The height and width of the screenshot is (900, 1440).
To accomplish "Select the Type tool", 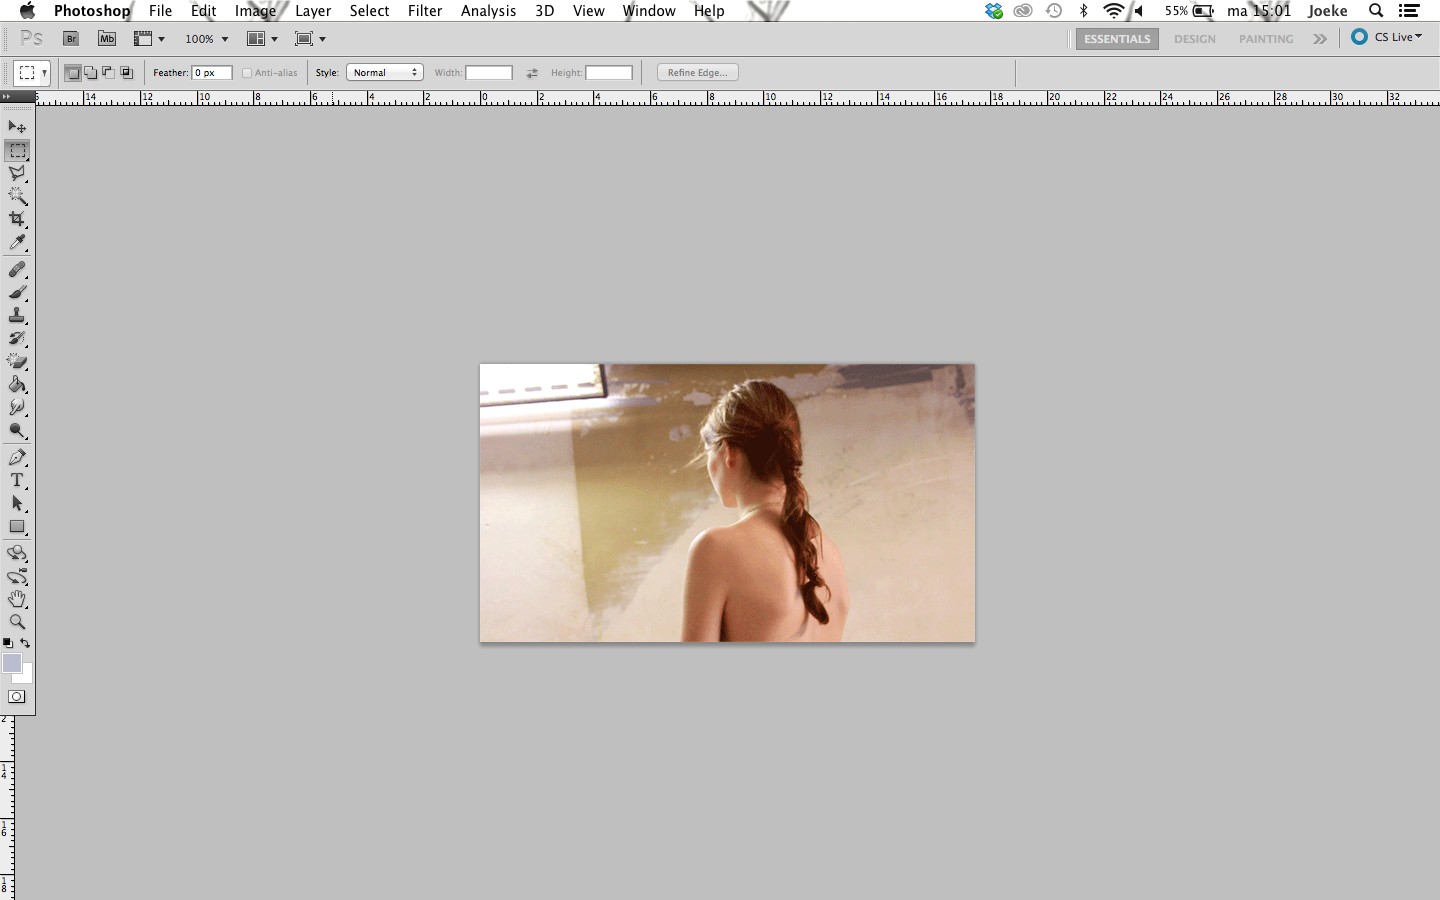I will click(x=17, y=481).
